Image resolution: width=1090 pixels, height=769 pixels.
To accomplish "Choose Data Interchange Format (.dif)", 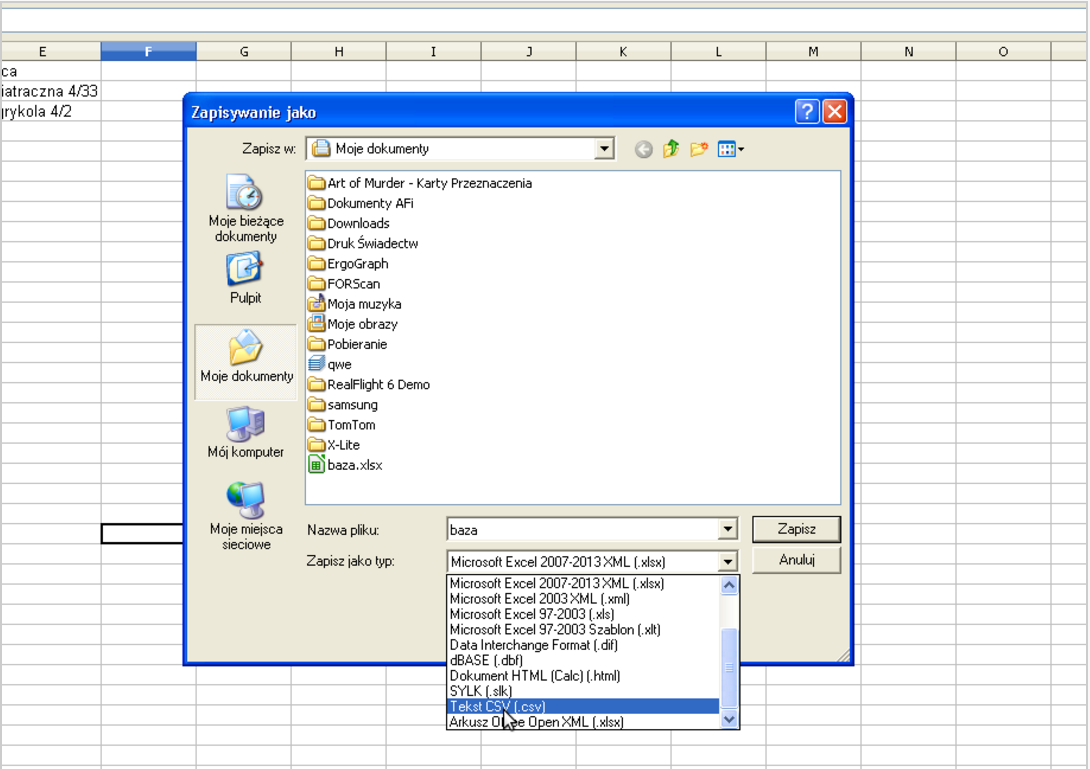I will [x=583, y=645].
